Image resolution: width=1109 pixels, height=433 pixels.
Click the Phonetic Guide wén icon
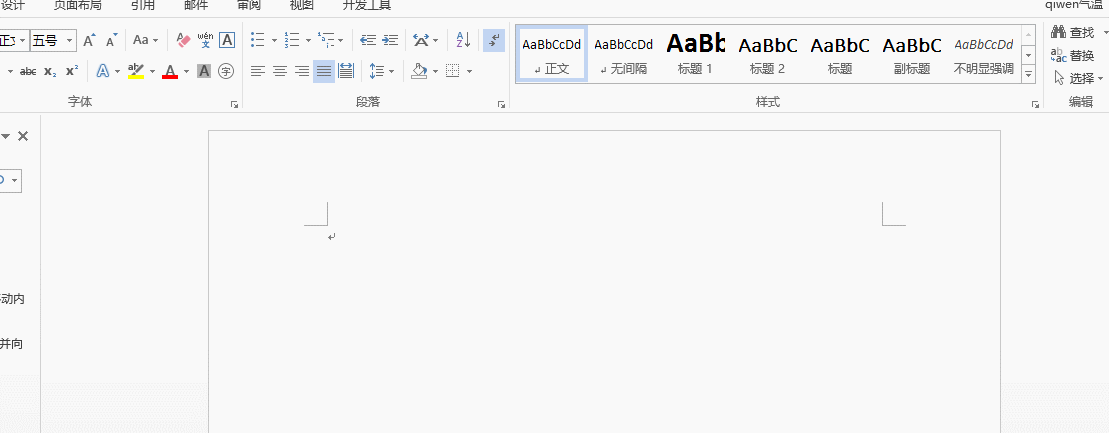click(205, 40)
